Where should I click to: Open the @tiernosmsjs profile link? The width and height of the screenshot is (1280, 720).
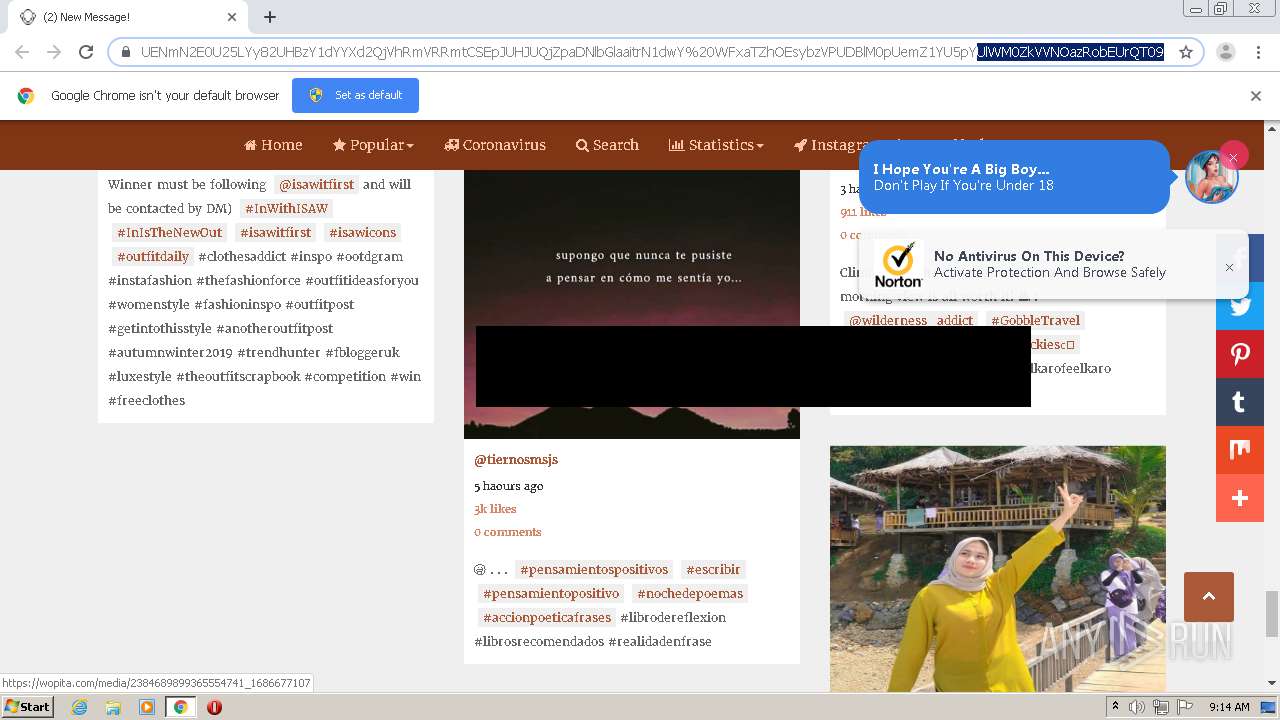(x=516, y=460)
